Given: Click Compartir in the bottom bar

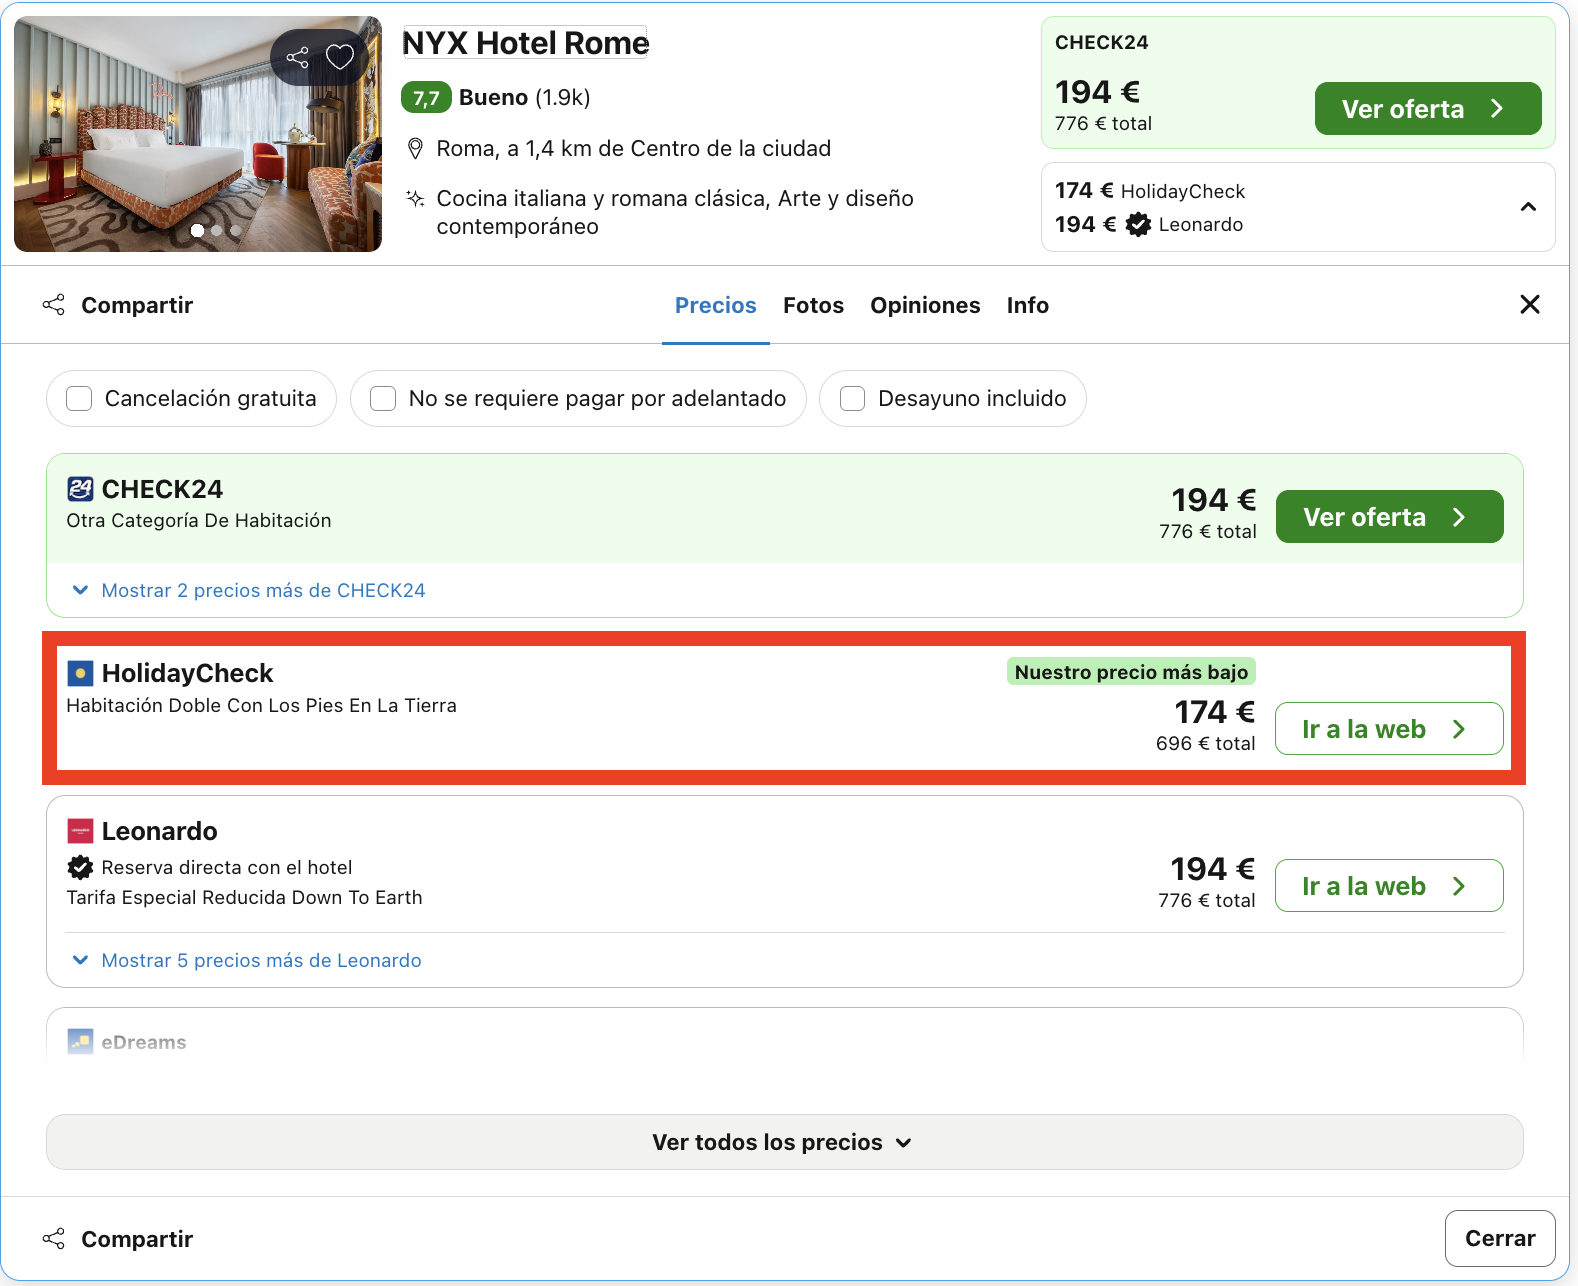Looking at the screenshot, I should (x=118, y=1239).
